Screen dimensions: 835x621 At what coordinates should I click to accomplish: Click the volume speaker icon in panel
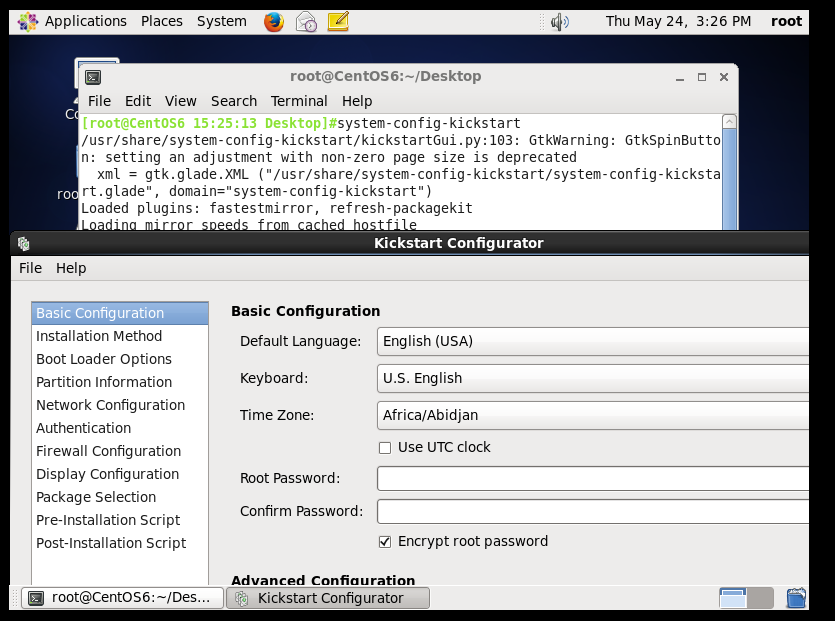[559, 22]
